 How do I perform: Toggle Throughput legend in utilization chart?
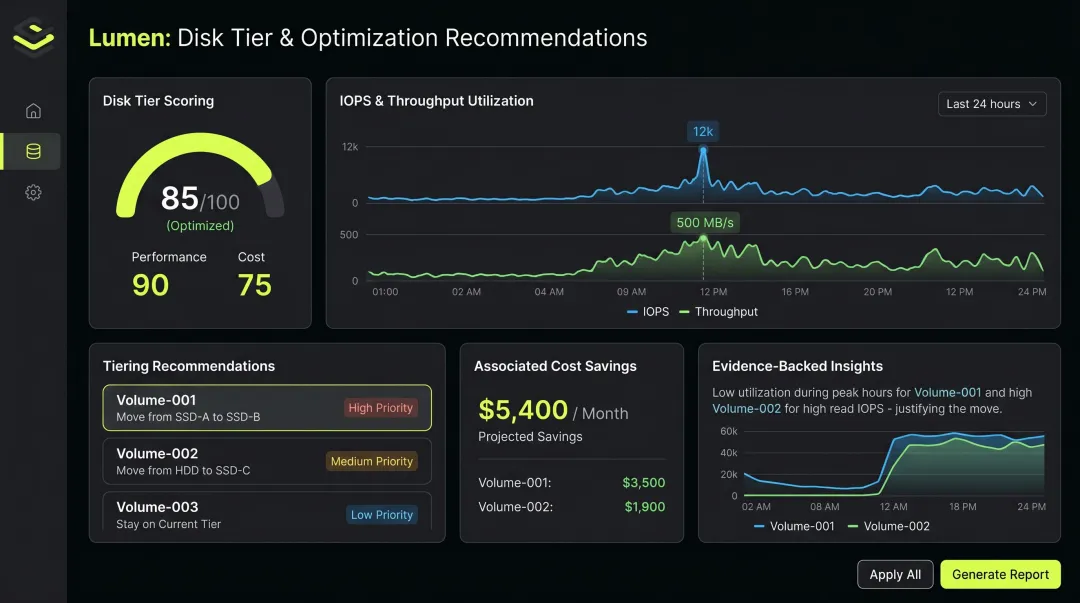click(x=718, y=311)
